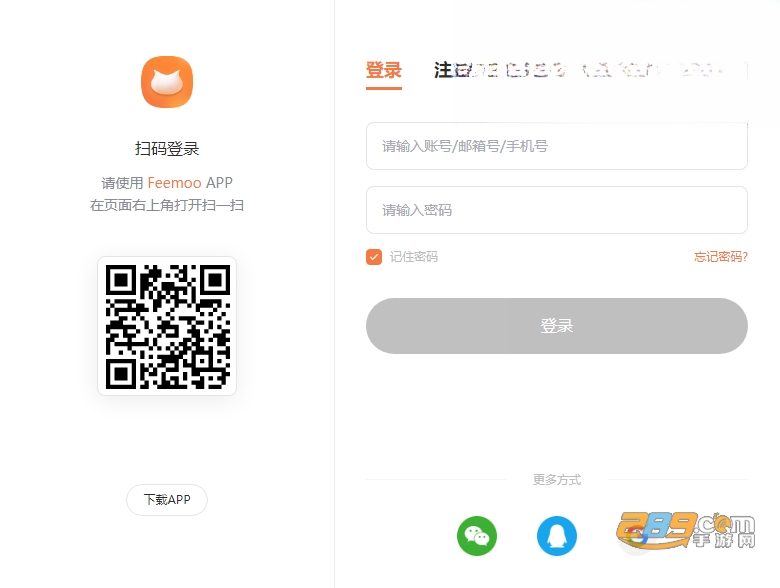
Task: Click the gray 登录 button
Action: [x=557, y=326]
